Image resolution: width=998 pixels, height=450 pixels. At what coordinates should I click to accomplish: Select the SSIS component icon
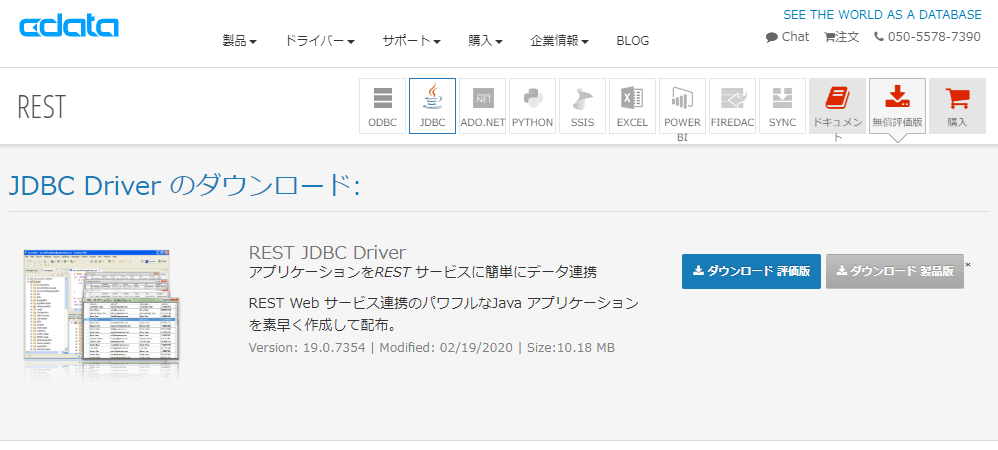[x=582, y=106]
